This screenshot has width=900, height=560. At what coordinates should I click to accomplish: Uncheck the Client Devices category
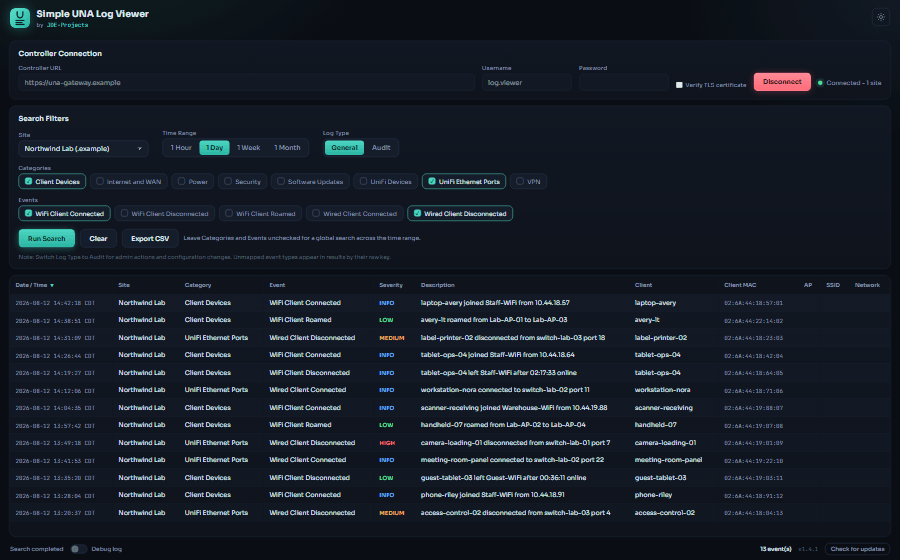52,181
